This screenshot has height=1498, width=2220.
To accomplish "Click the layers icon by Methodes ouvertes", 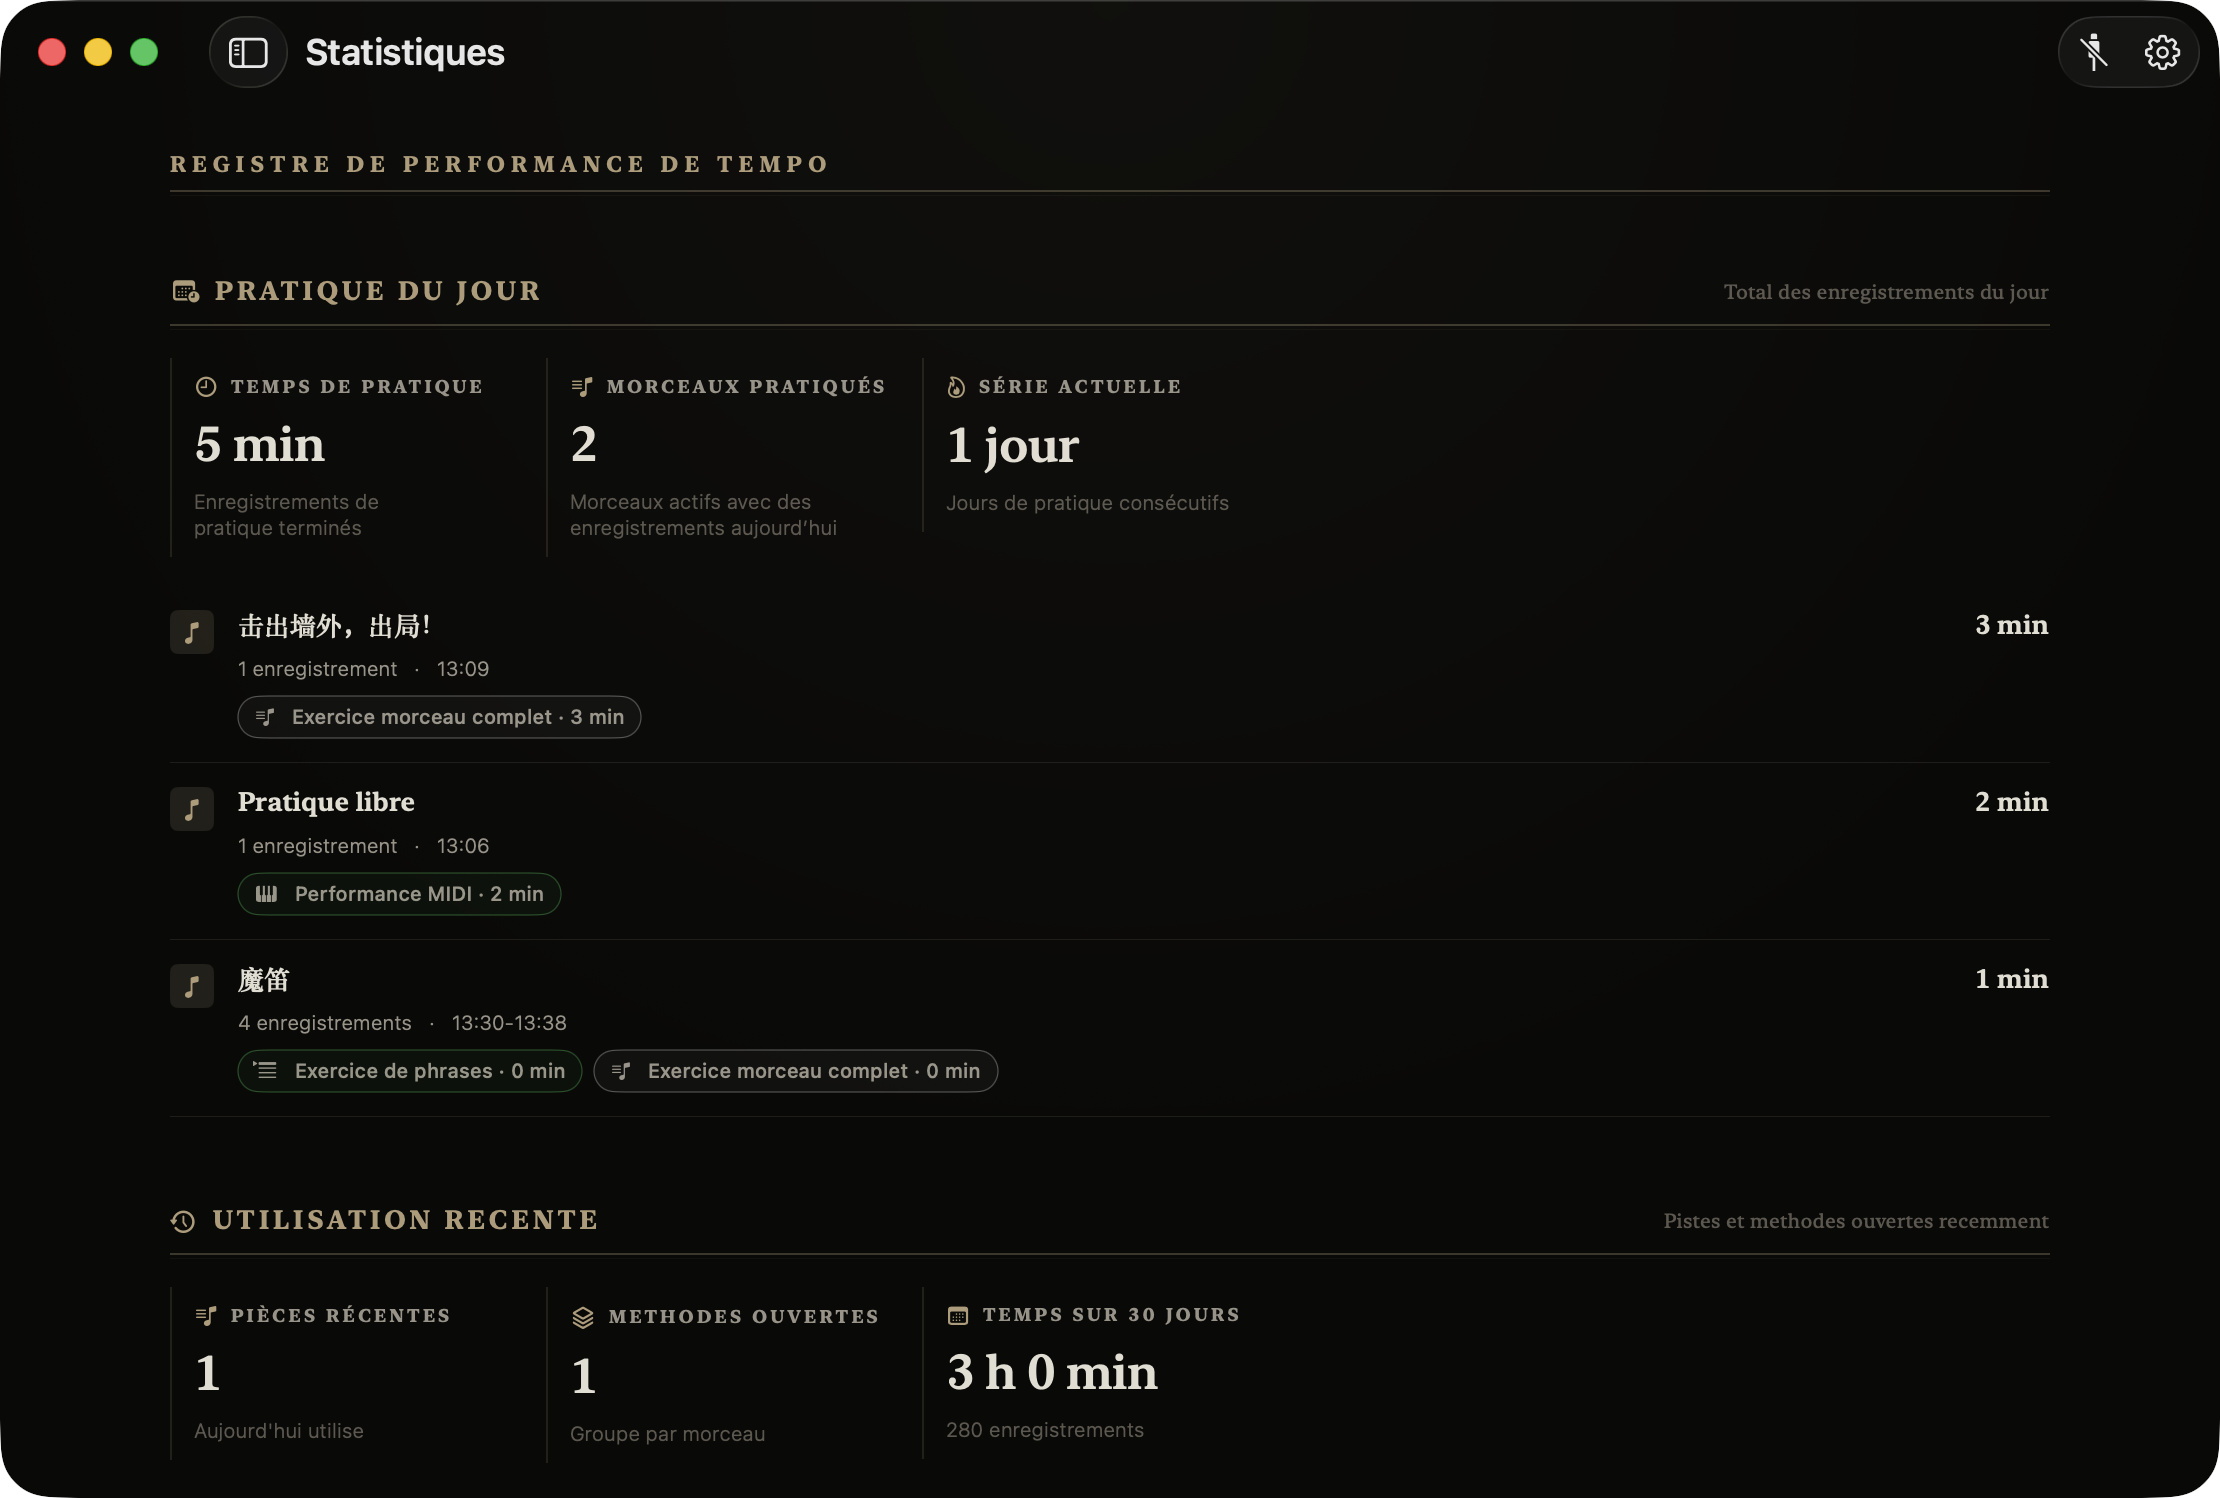I will 583,1317.
